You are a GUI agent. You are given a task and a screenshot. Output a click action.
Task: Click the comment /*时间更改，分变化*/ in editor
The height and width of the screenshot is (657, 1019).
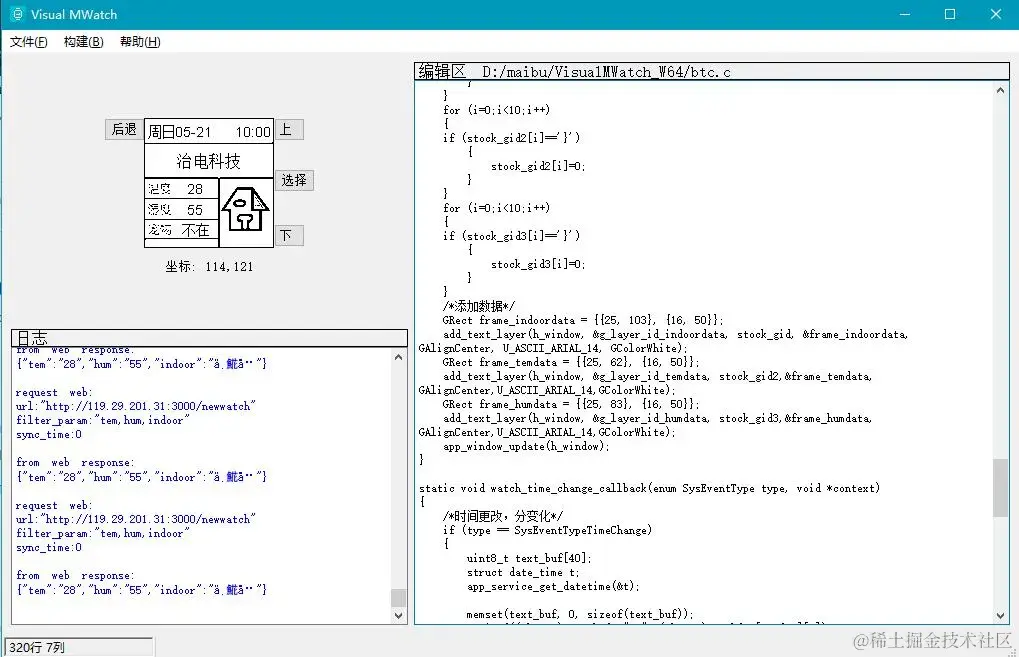pos(503,516)
